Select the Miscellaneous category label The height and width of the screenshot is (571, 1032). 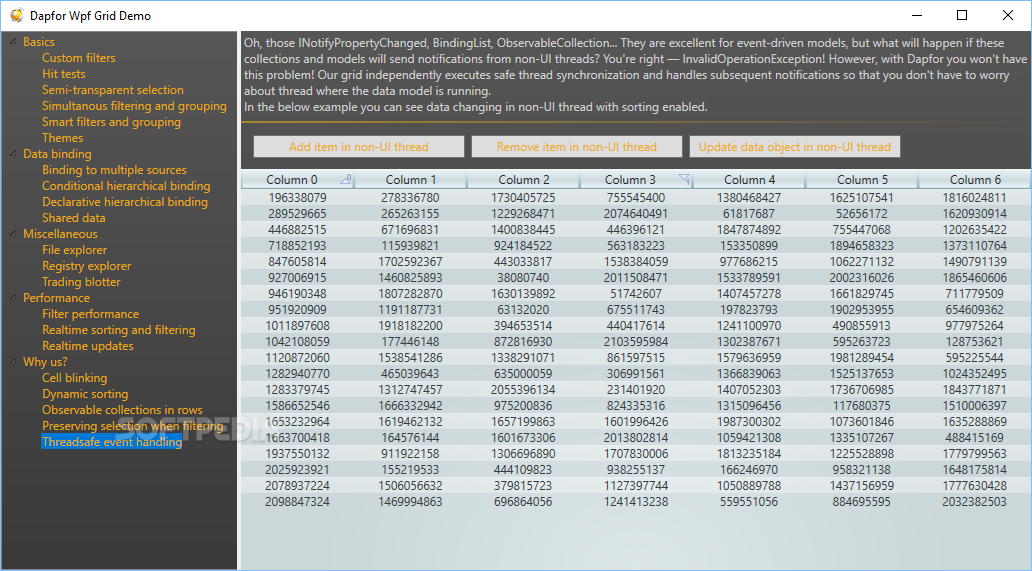point(60,234)
